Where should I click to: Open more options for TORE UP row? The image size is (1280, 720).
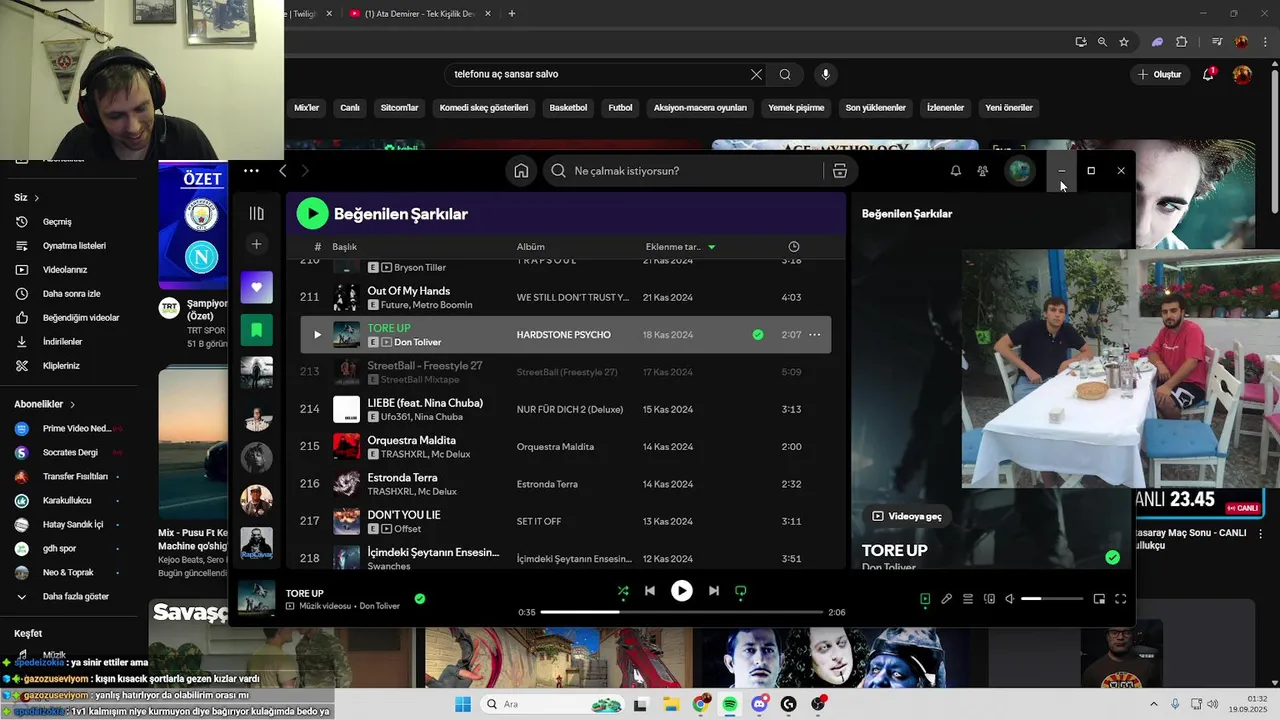pos(814,335)
